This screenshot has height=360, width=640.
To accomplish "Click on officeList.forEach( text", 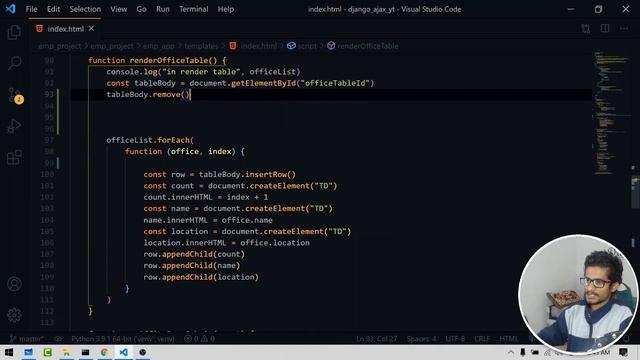I will pyautogui.click(x=150, y=140).
